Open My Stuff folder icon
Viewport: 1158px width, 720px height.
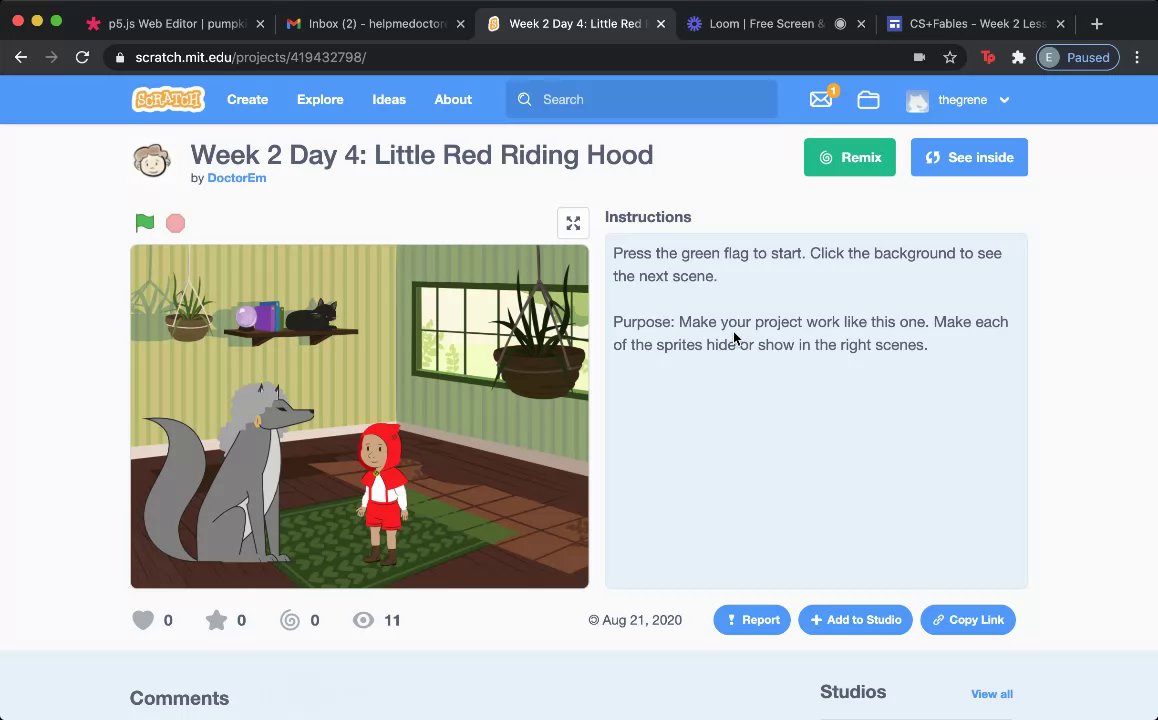click(868, 100)
